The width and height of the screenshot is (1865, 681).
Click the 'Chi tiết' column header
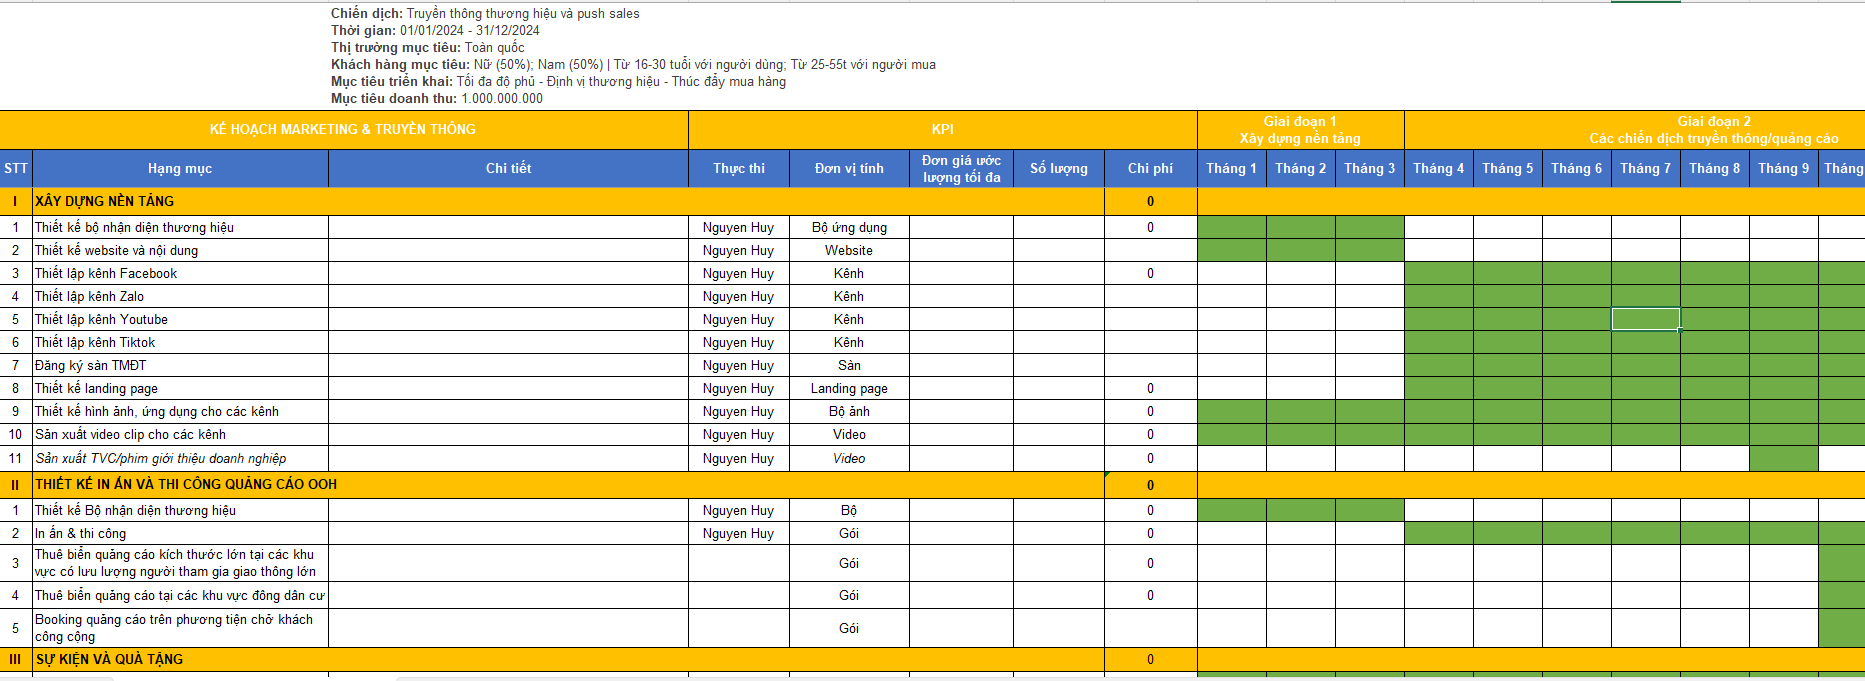[508, 168]
